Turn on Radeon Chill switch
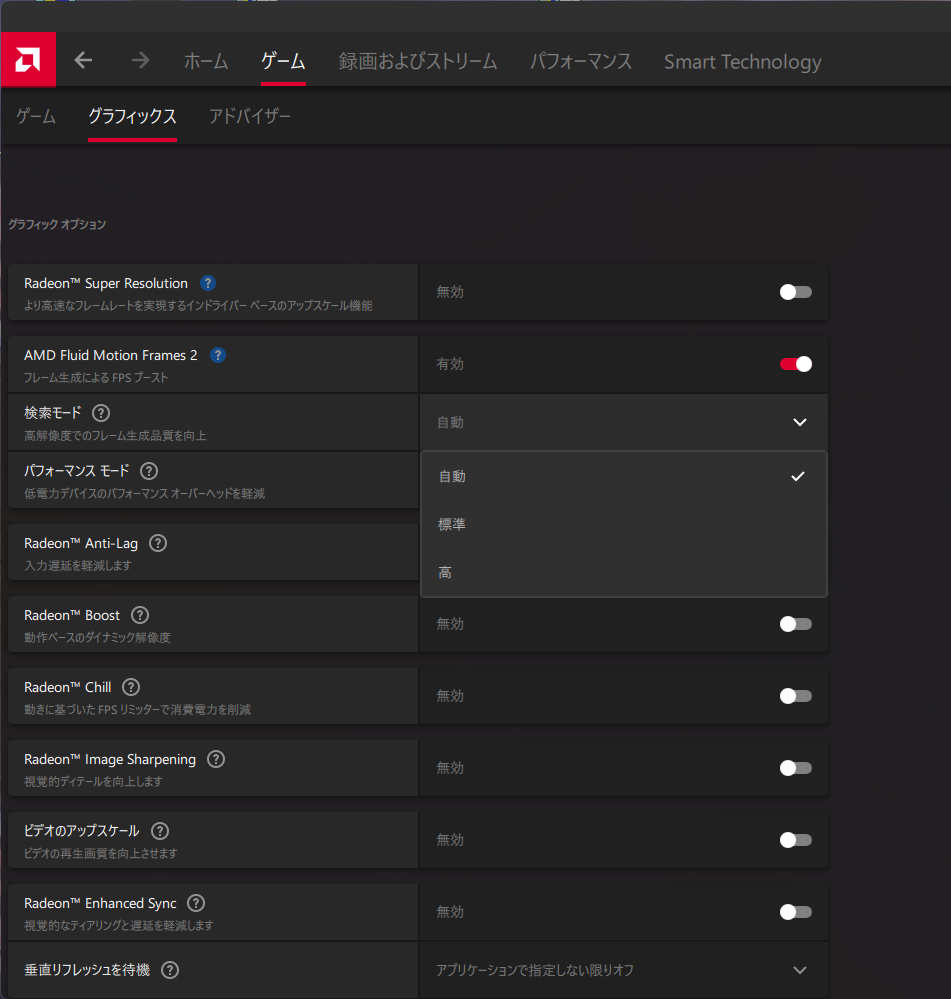Image resolution: width=951 pixels, height=999 pixels. (796, 696)
